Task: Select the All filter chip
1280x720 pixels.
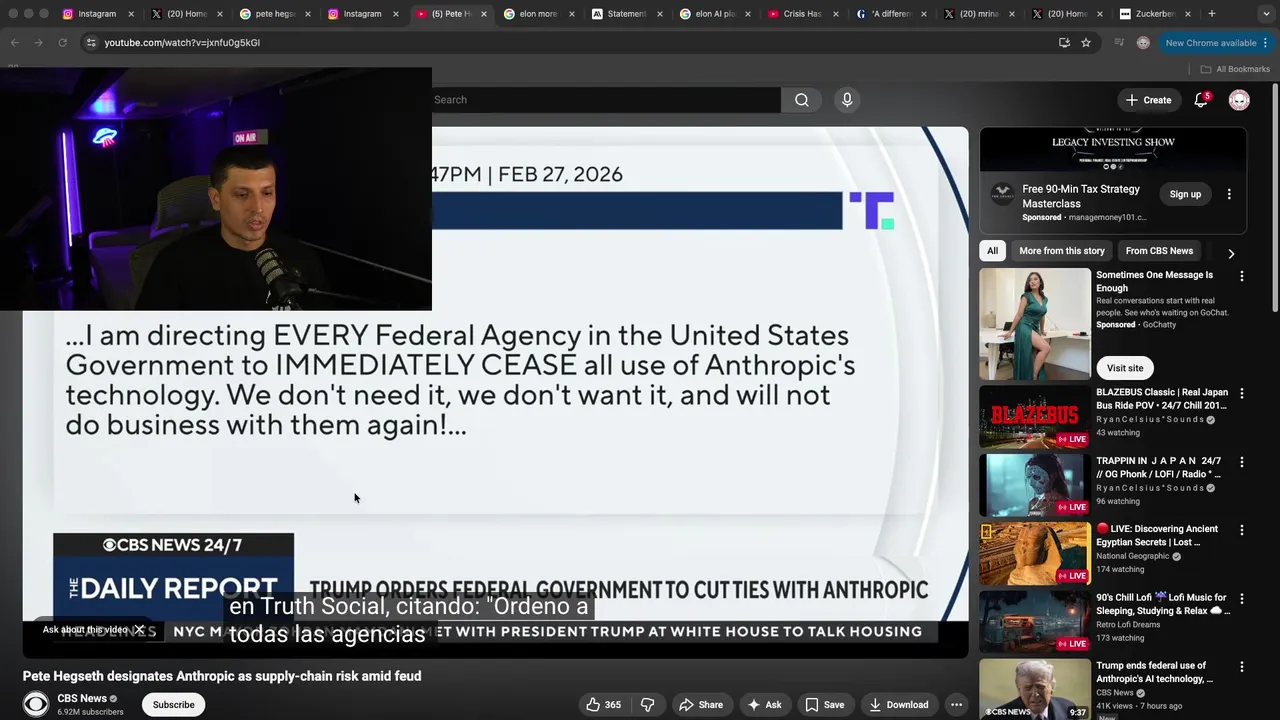Action: click(992, 251)
